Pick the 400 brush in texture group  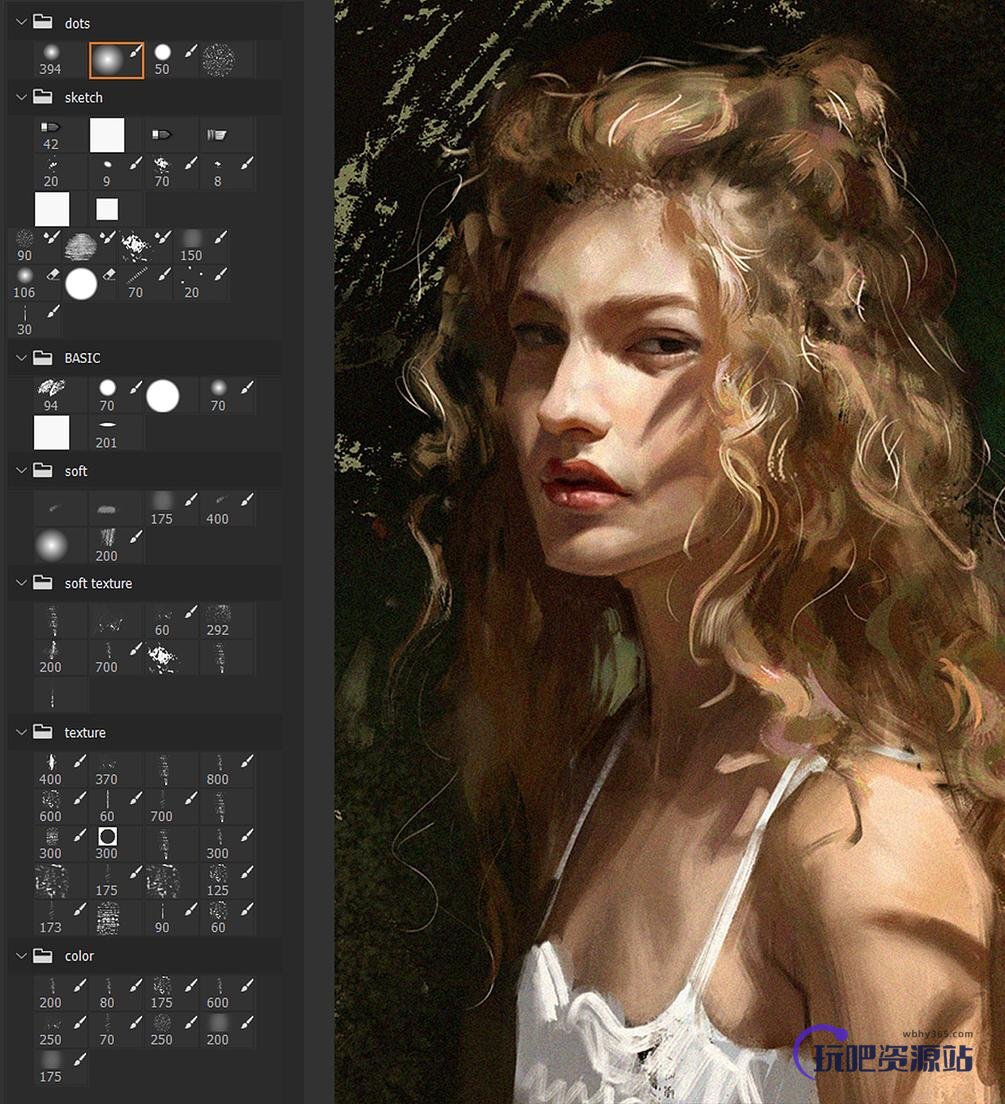coord(61,770)
